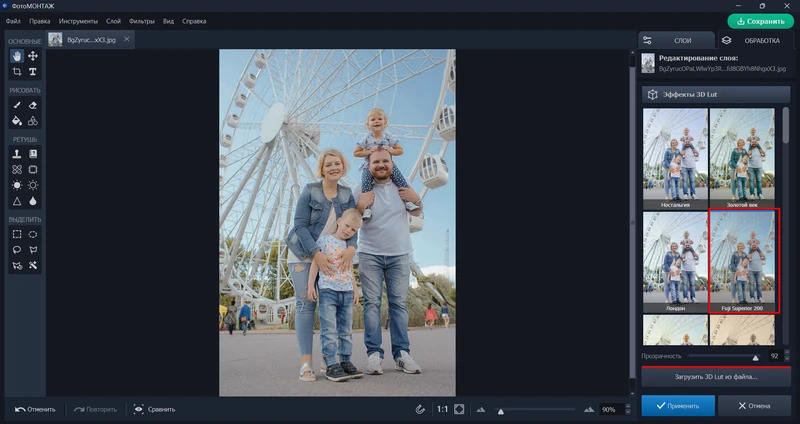The width and height of the screenshot is (800, 424).
Task: Select the Brush tool
Action: [x=17, y=105]
